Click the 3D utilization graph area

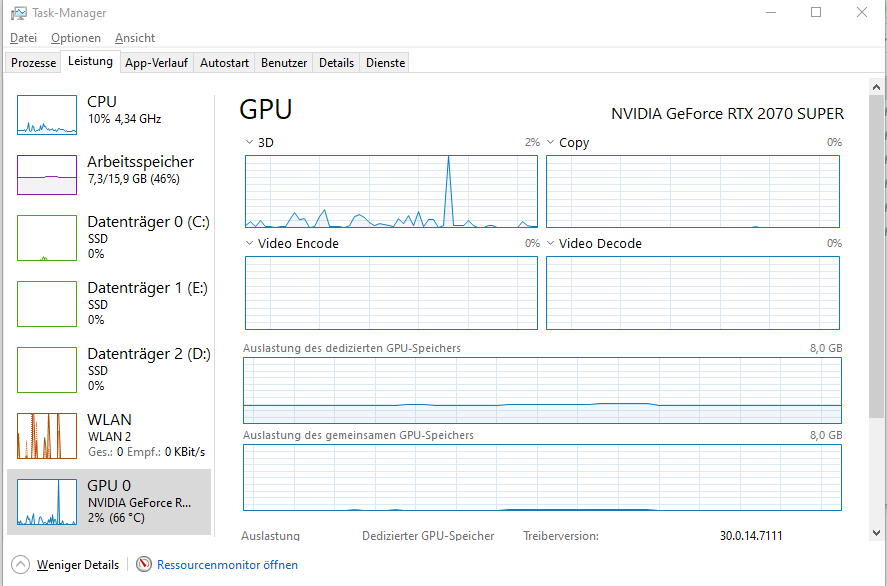pos(391,191)
